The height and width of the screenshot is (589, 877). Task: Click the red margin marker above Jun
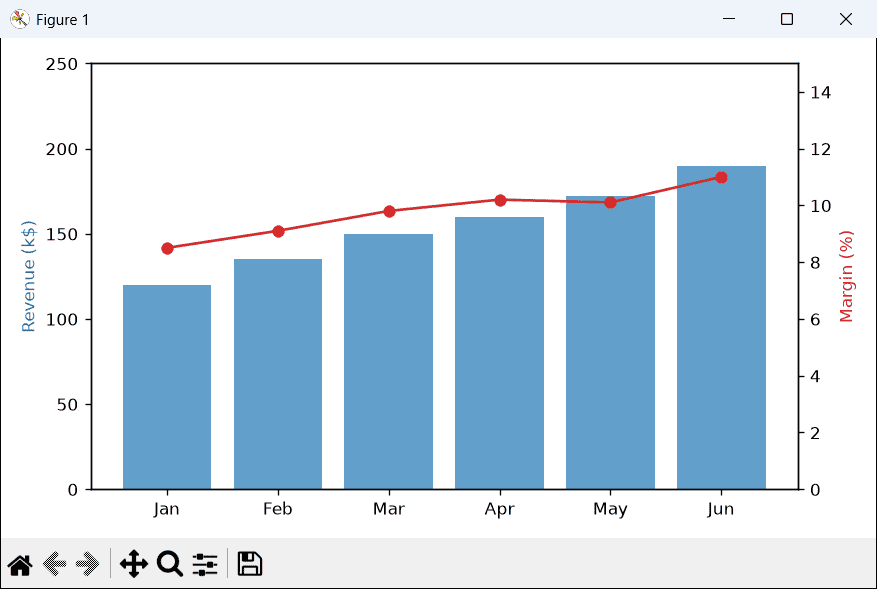(x=722, y=177)
